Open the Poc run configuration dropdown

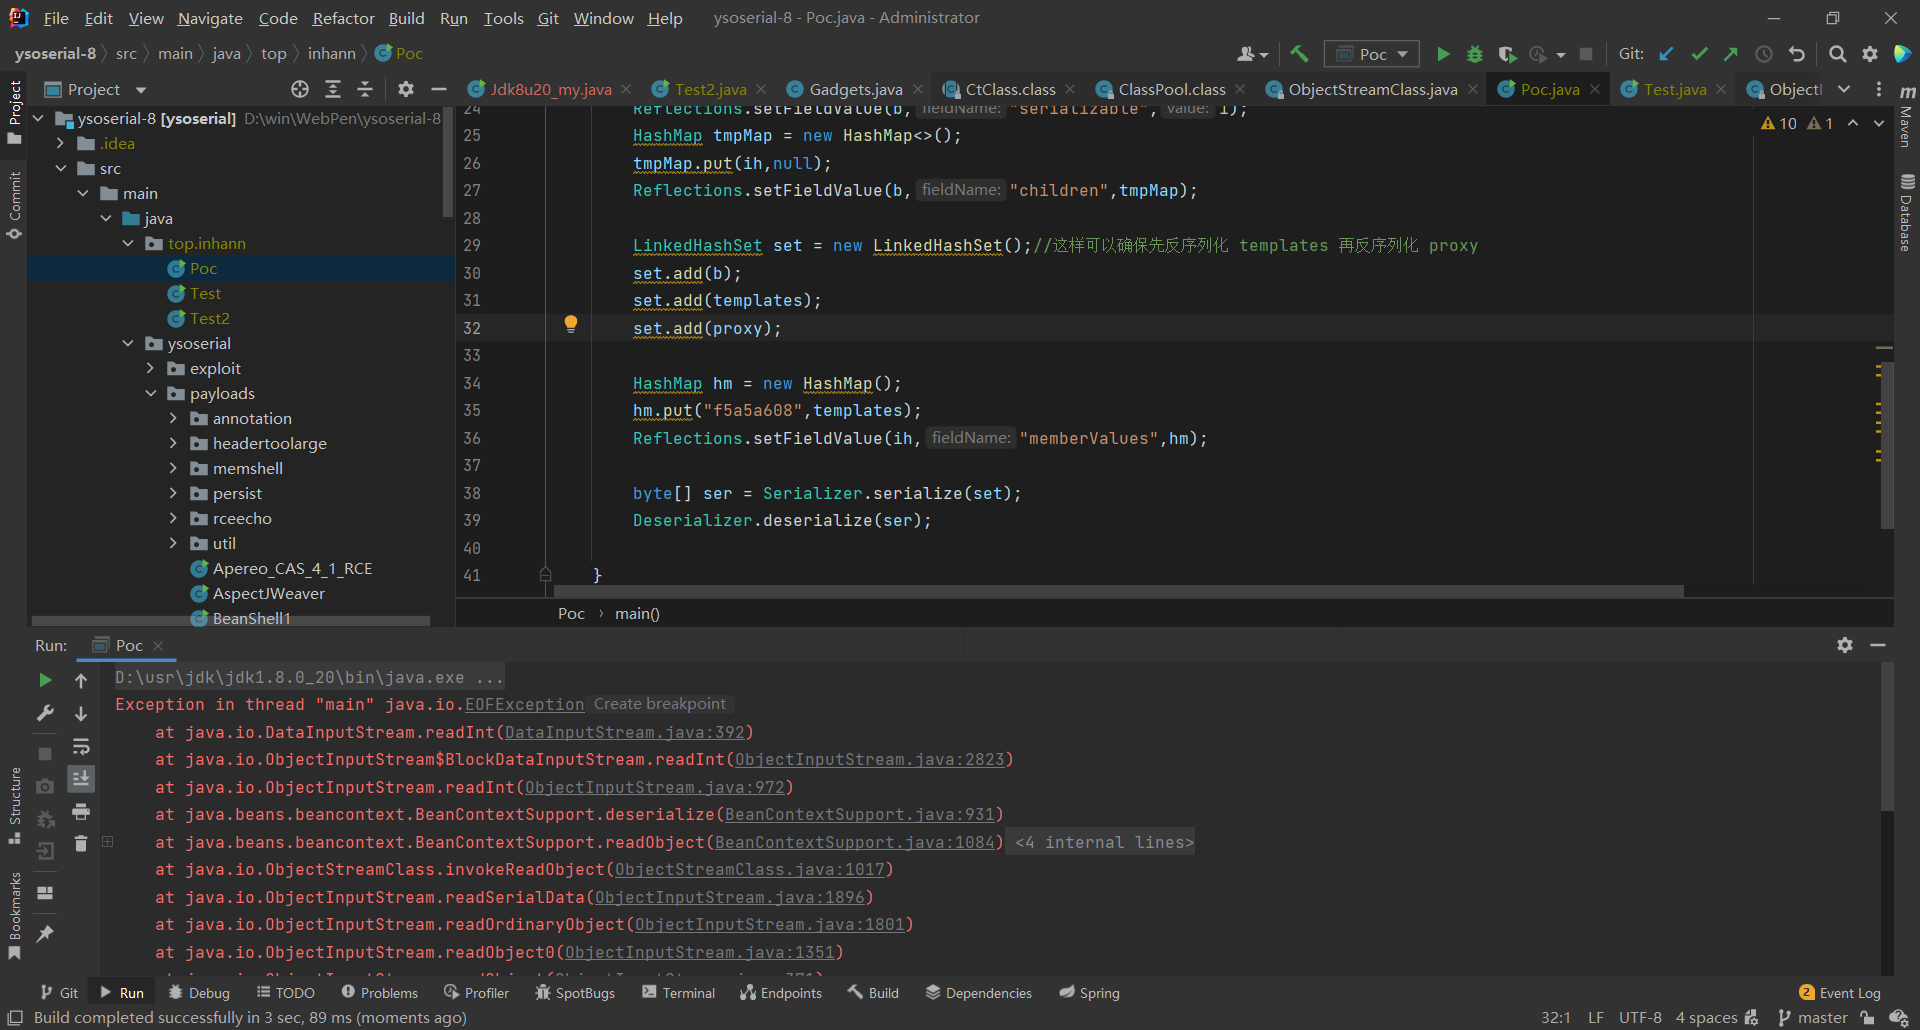1372,54
